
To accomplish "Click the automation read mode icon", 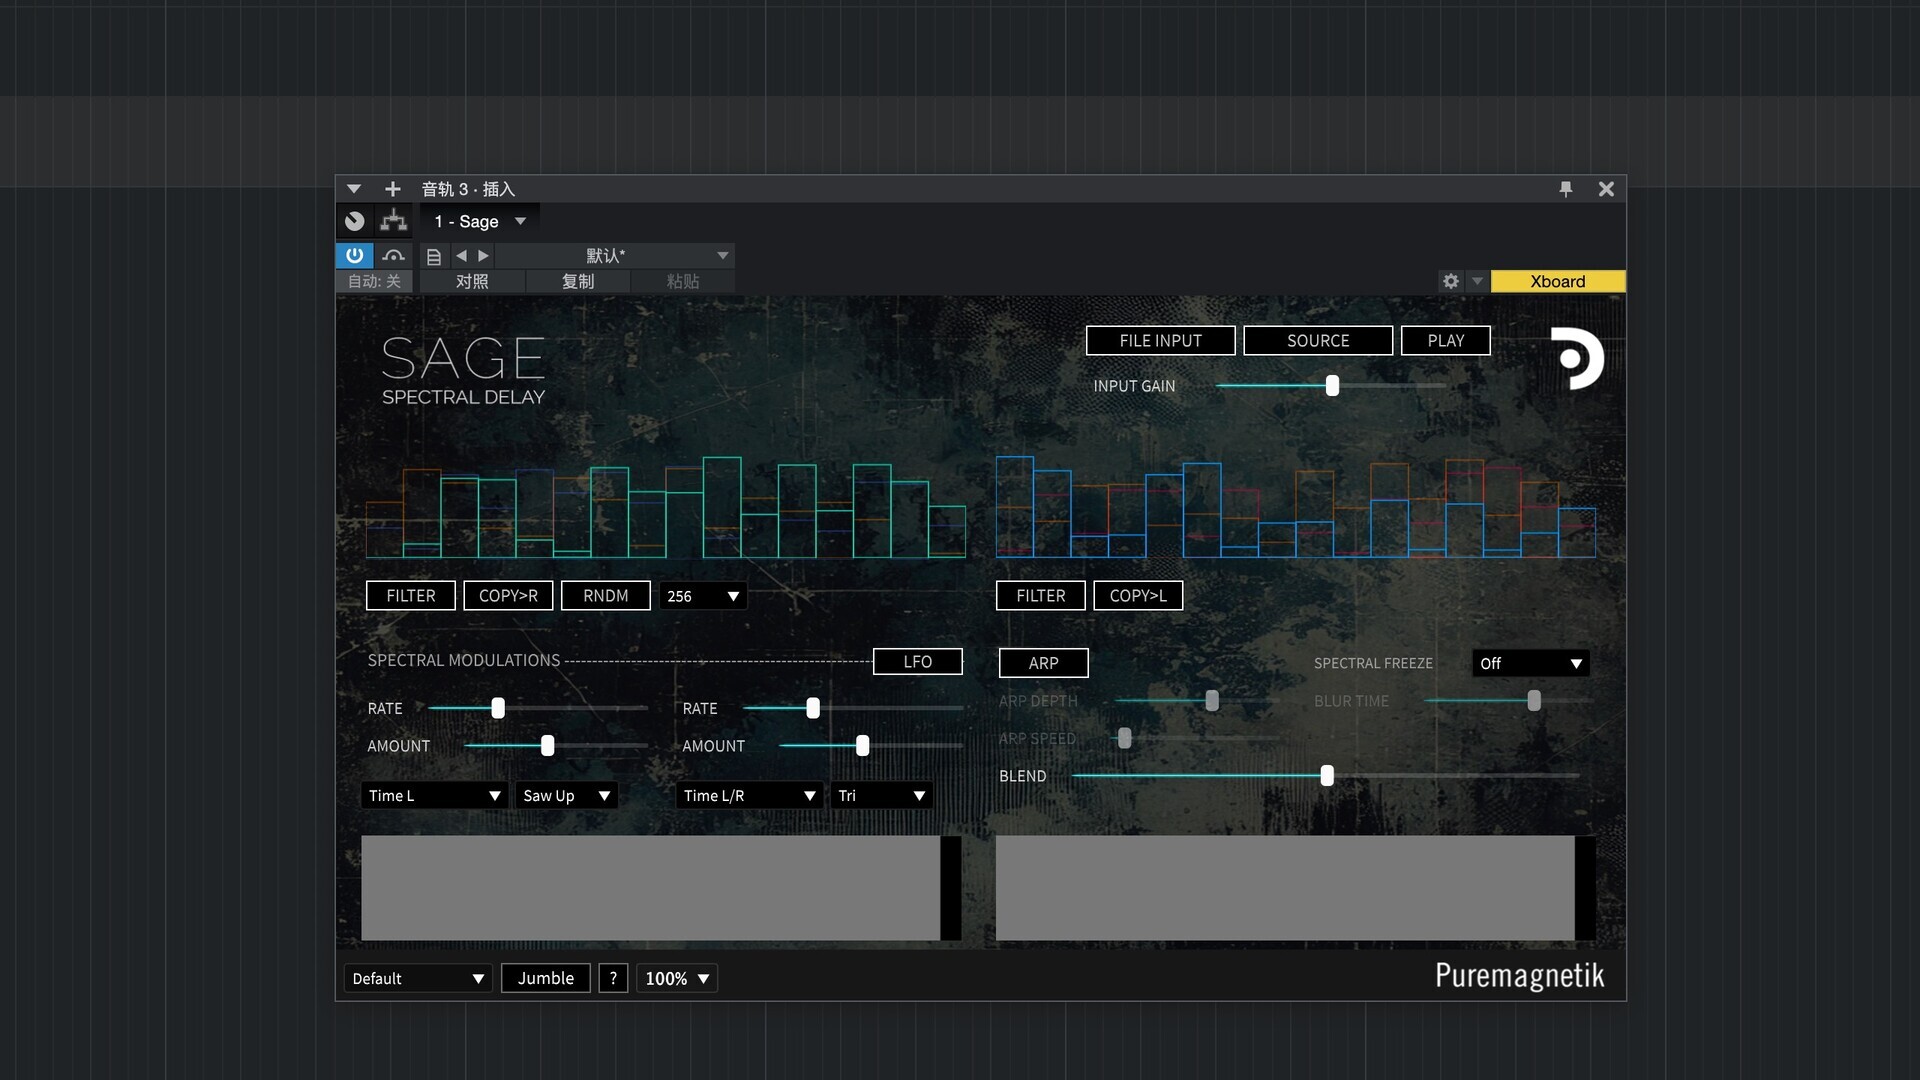I will 394,255.
